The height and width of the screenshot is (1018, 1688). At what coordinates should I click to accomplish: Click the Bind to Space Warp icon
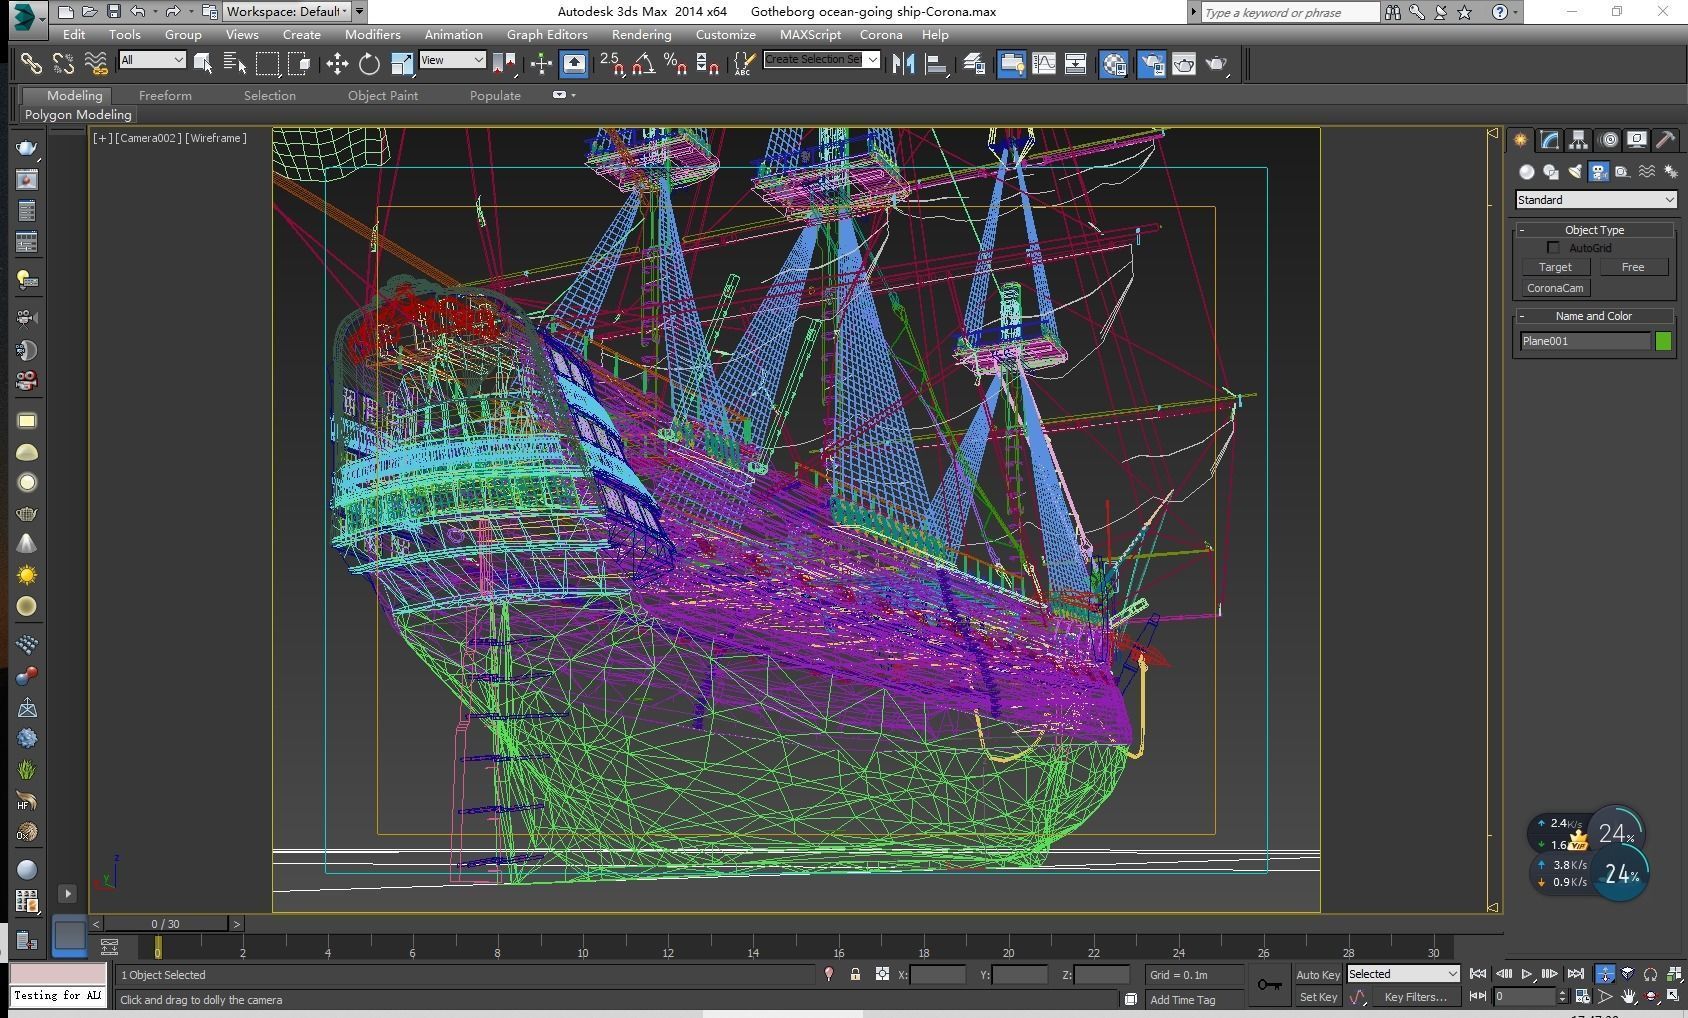[95, 64]
